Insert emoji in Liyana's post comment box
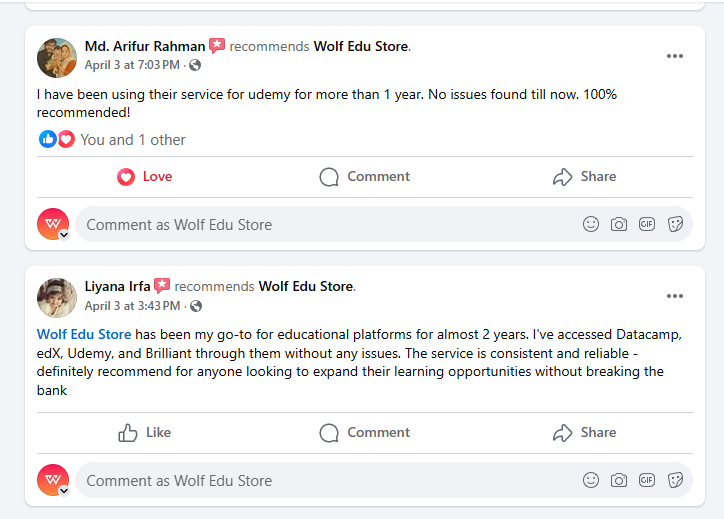724x519 pixels. coord(591,480)
